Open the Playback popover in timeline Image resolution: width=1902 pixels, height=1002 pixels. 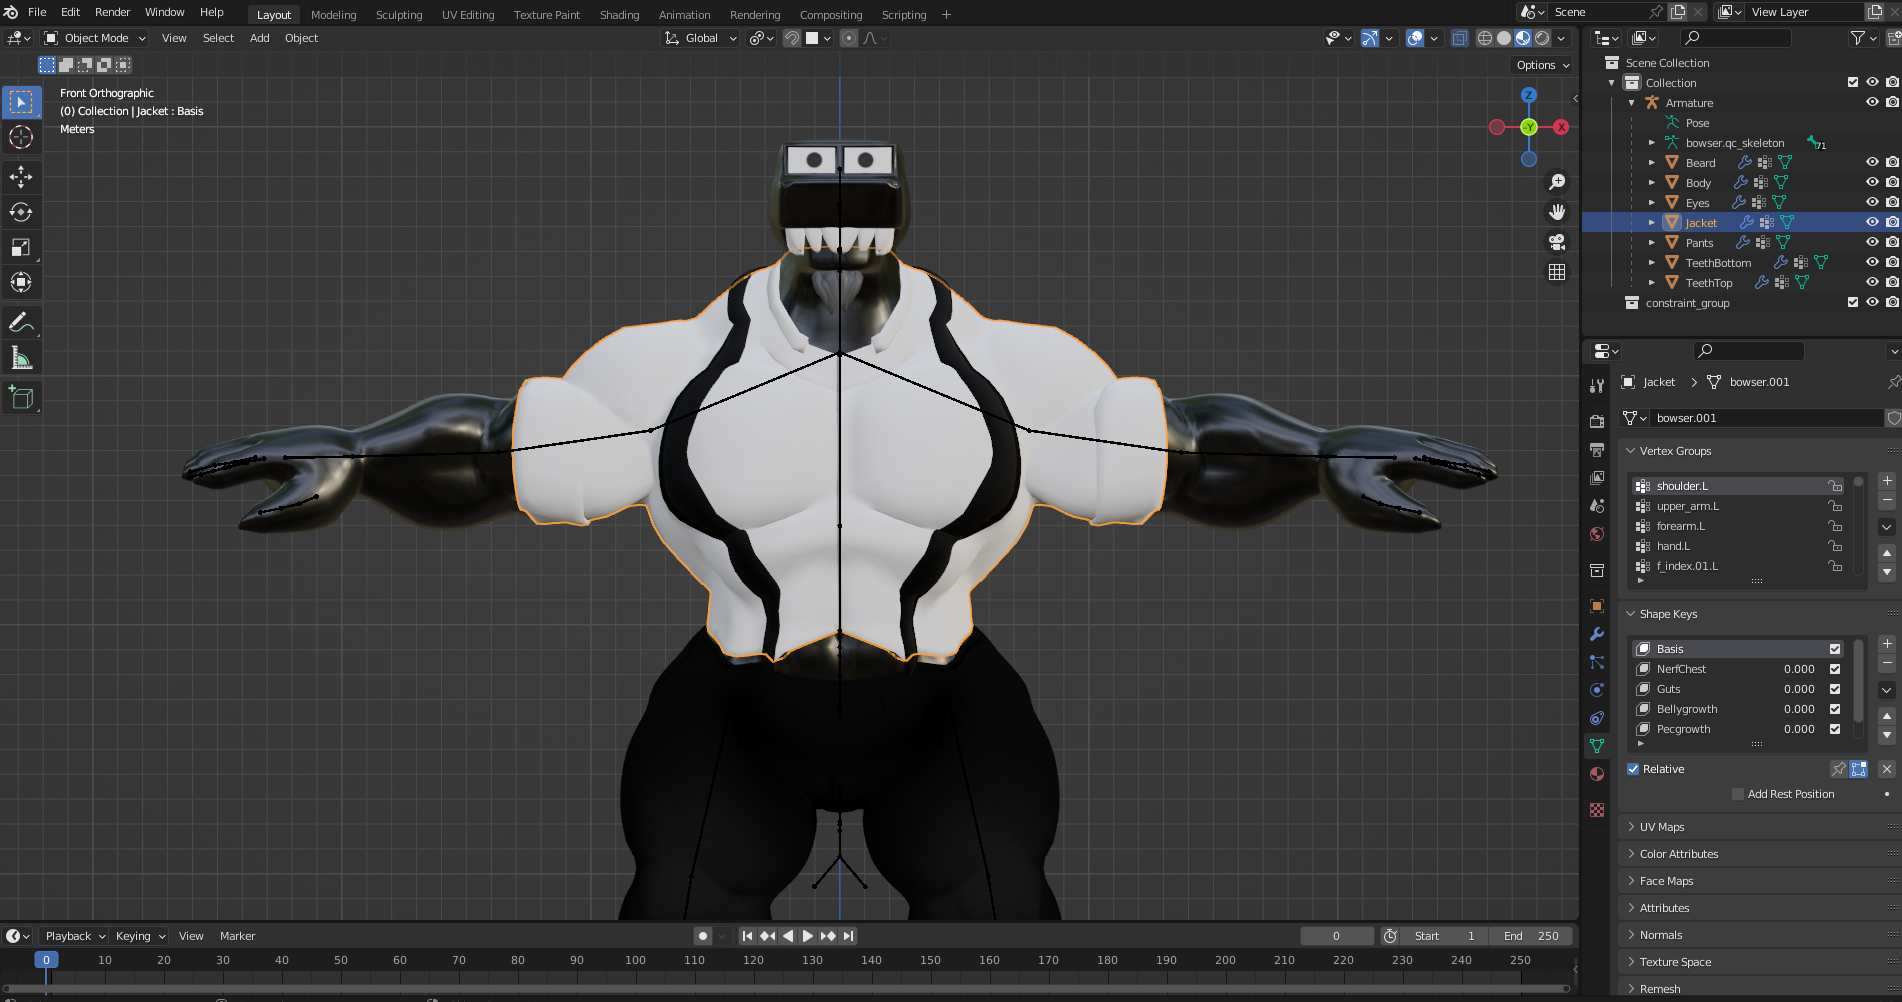(x=75, y=936)
